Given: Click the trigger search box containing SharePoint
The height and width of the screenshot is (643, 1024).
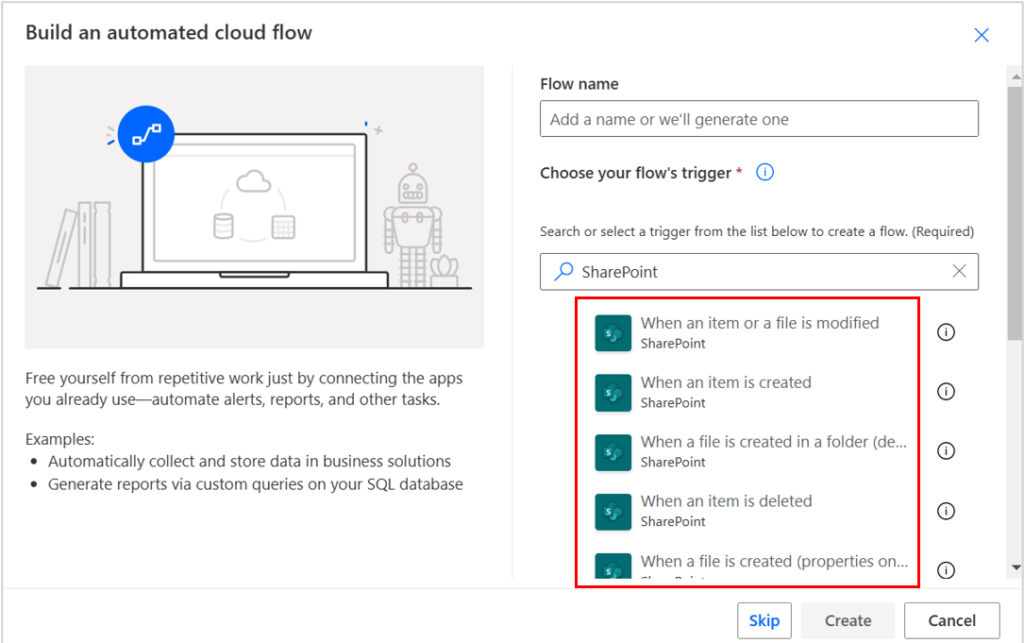Looking at the screenshot, I should [x=759, y=272].
